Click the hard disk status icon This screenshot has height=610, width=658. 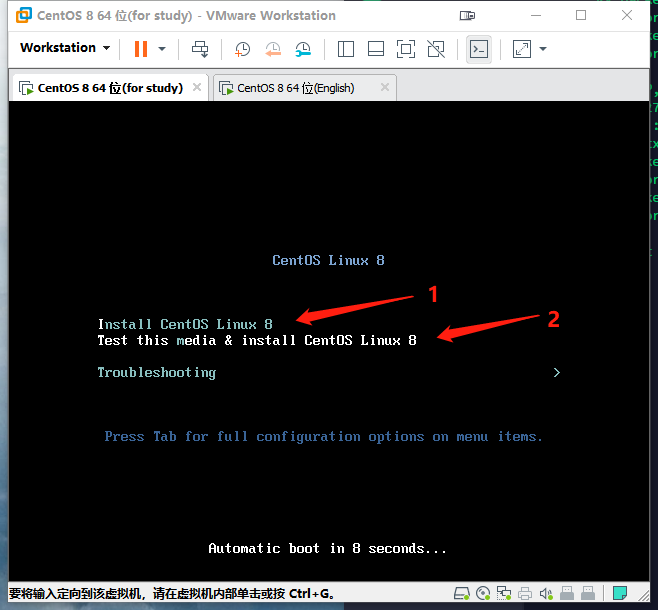pos(462,593)
